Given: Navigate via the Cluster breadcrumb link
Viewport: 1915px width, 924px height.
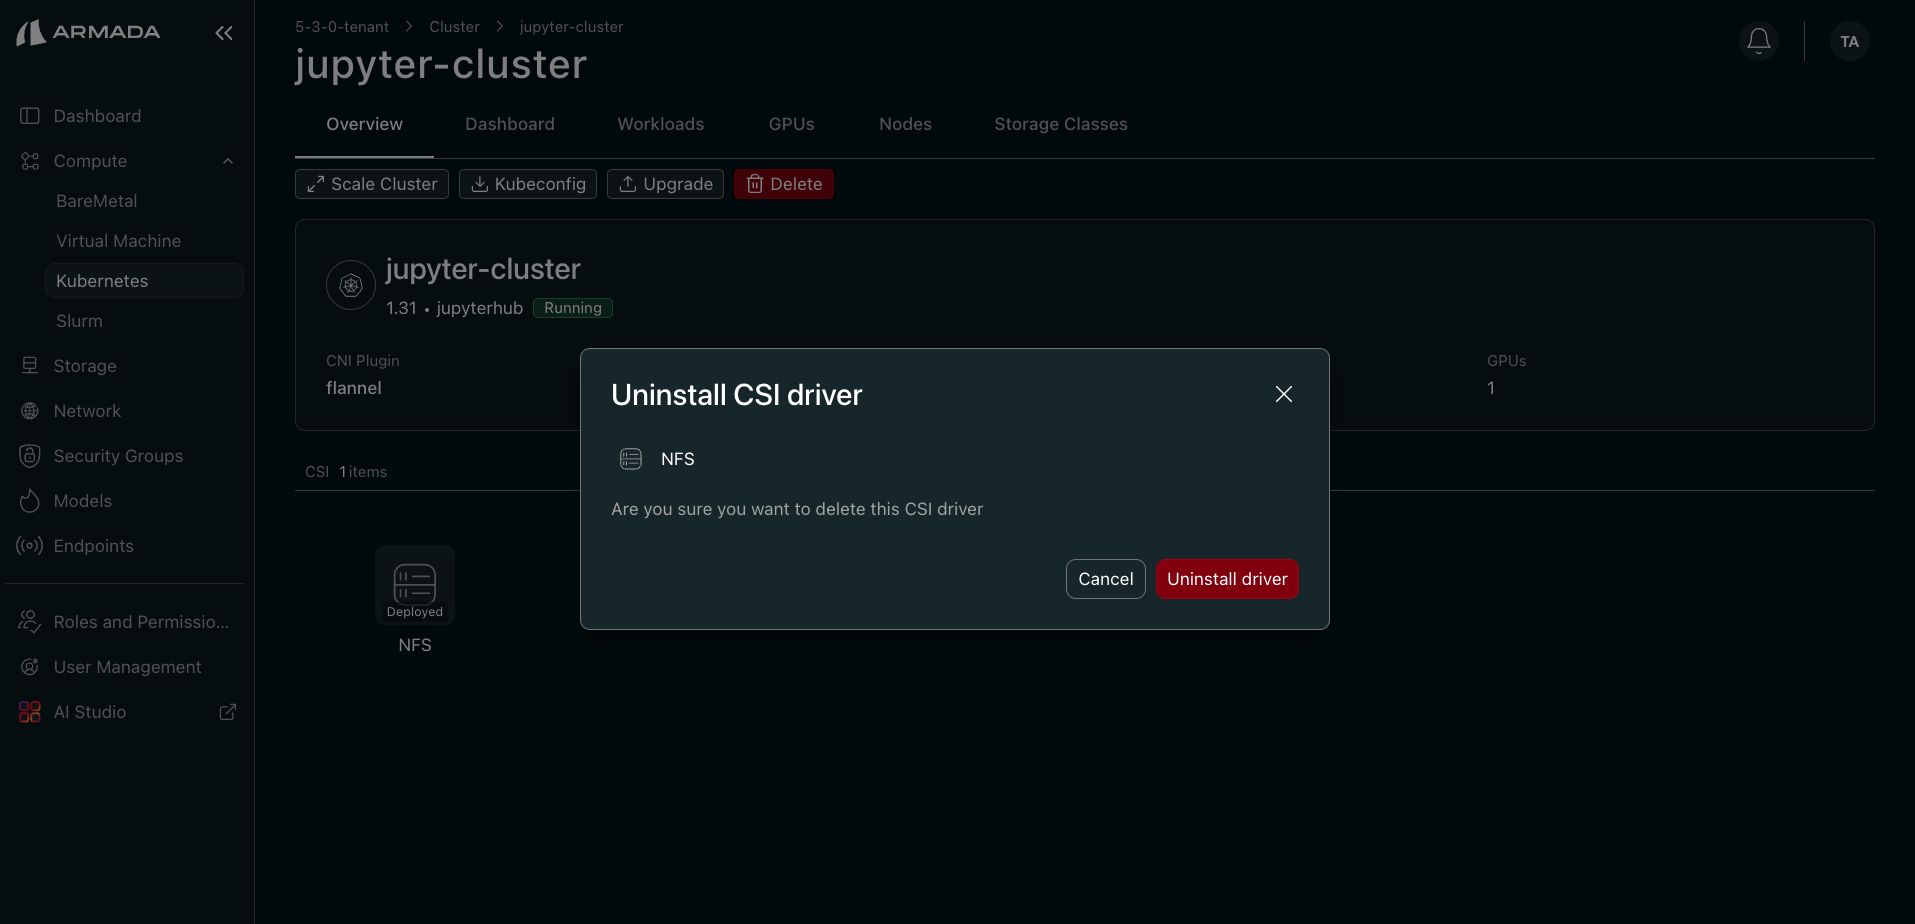Looking at the screenshot, I should 454,26.
